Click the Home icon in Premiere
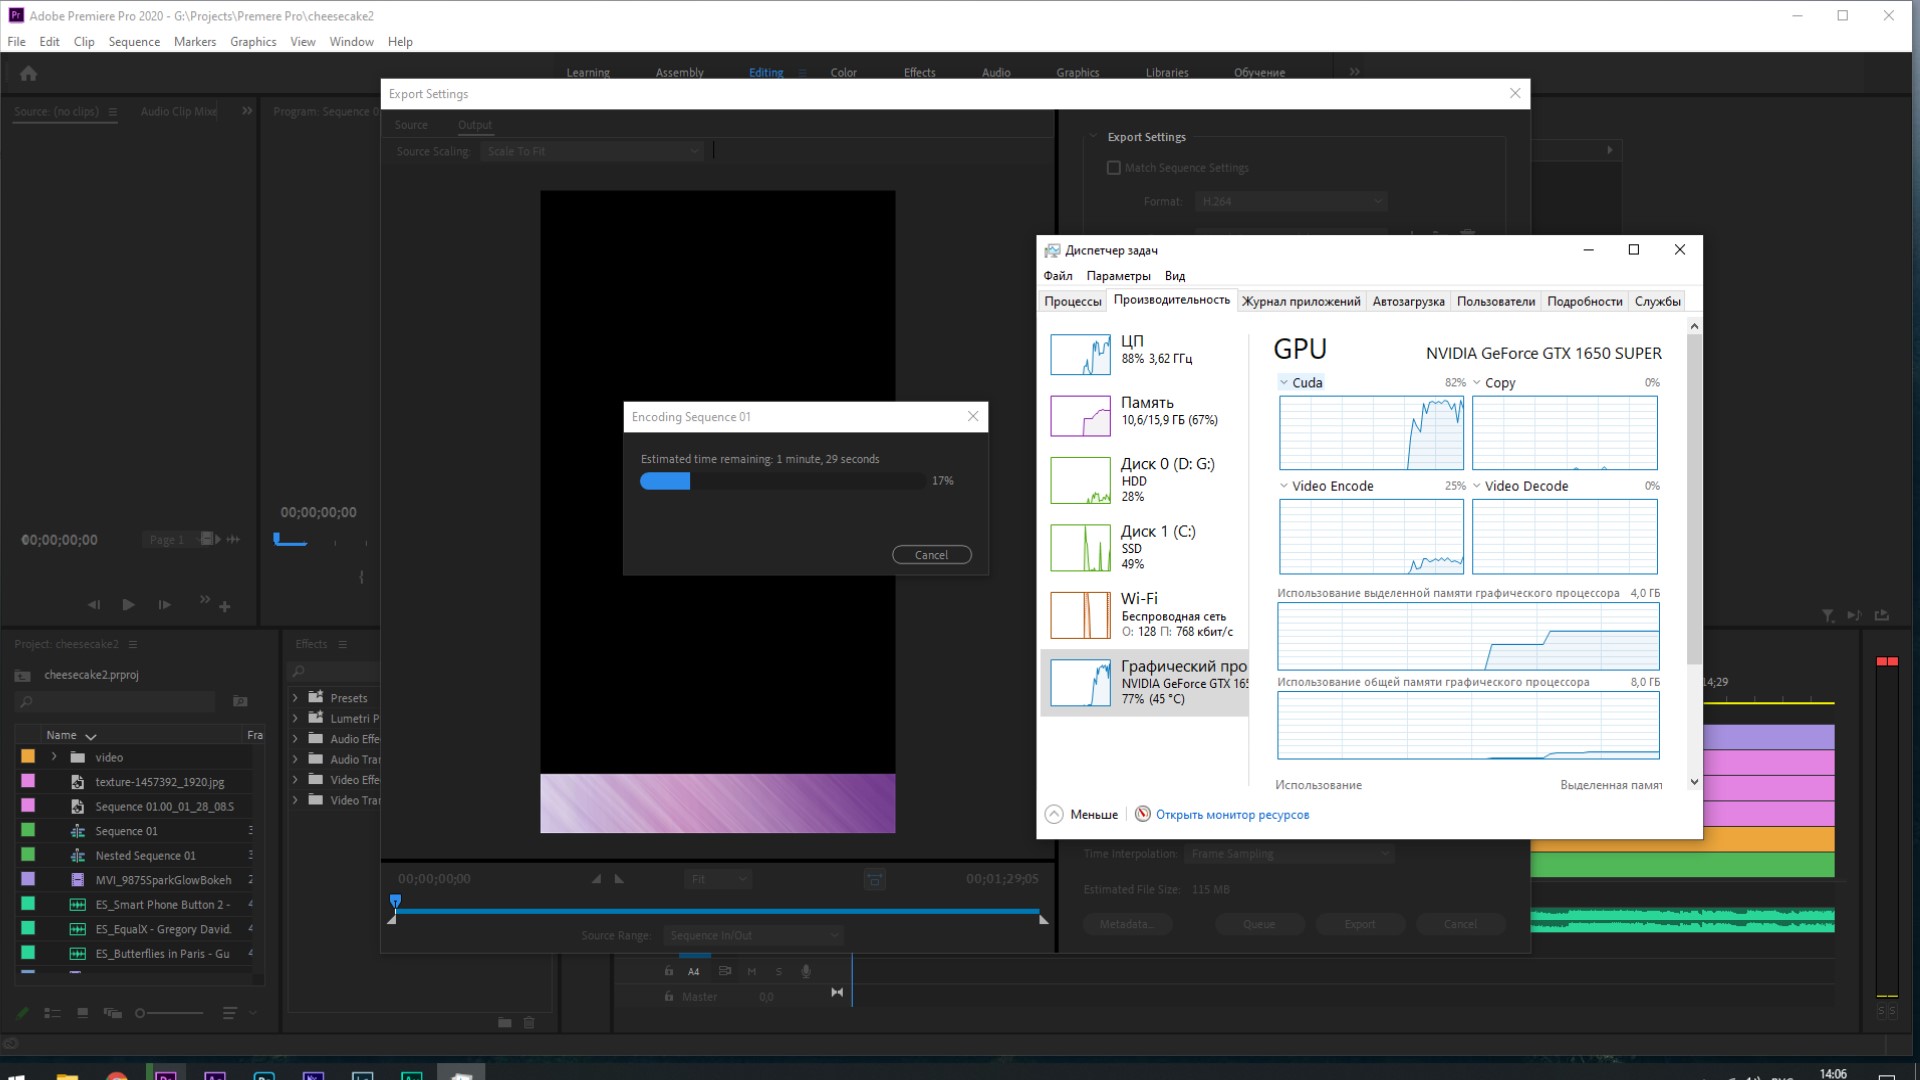Screen dimensions: 1920x1080 point(28,73)
